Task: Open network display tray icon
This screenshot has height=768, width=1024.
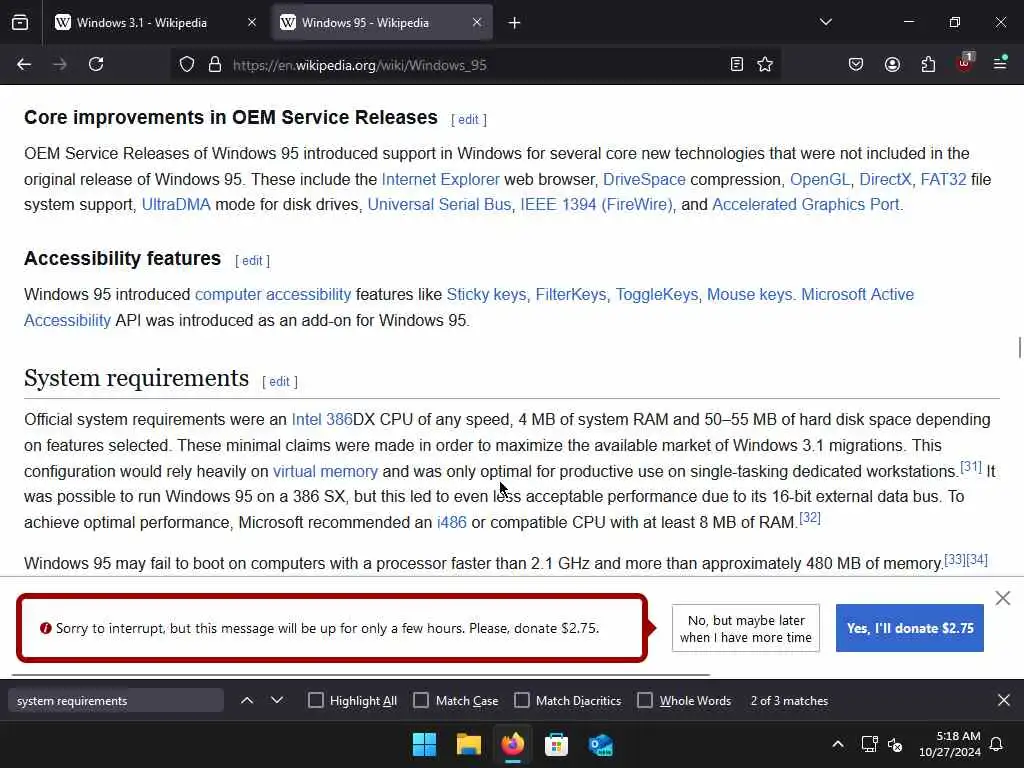Action: click(x=869, y=744)
